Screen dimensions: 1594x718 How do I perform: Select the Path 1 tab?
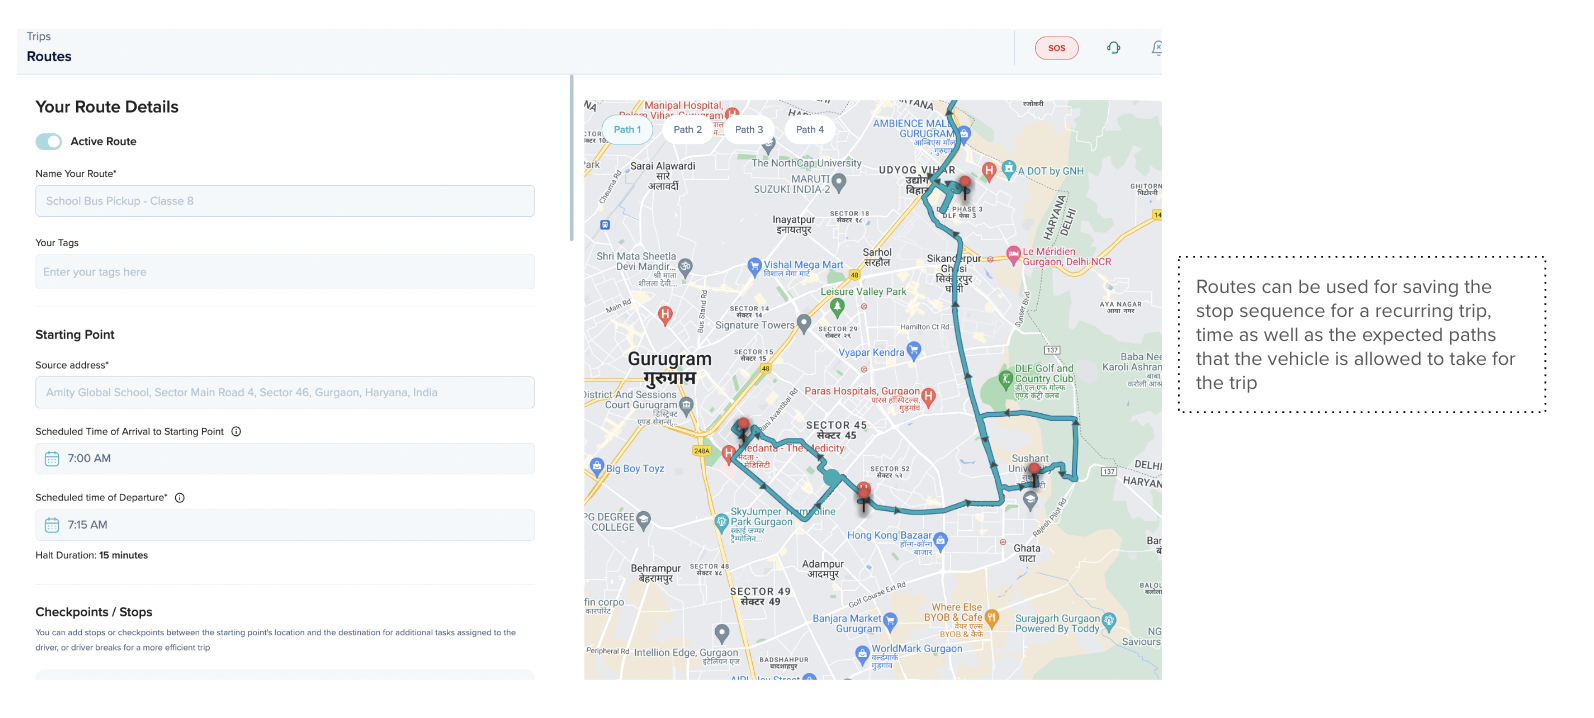pos(627,130)
